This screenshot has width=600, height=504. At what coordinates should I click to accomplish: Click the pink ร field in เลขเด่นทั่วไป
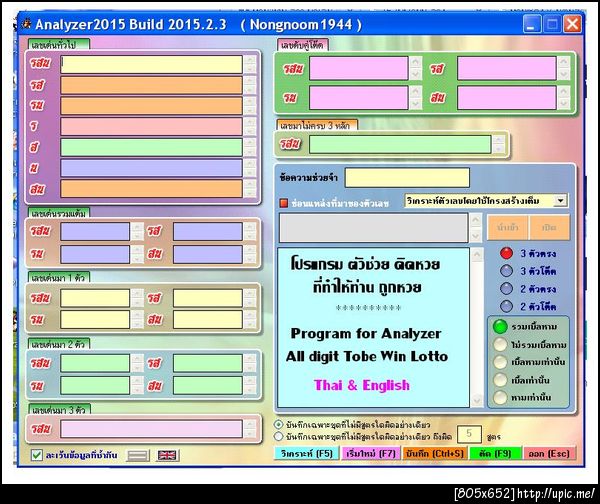coord(152,126)
